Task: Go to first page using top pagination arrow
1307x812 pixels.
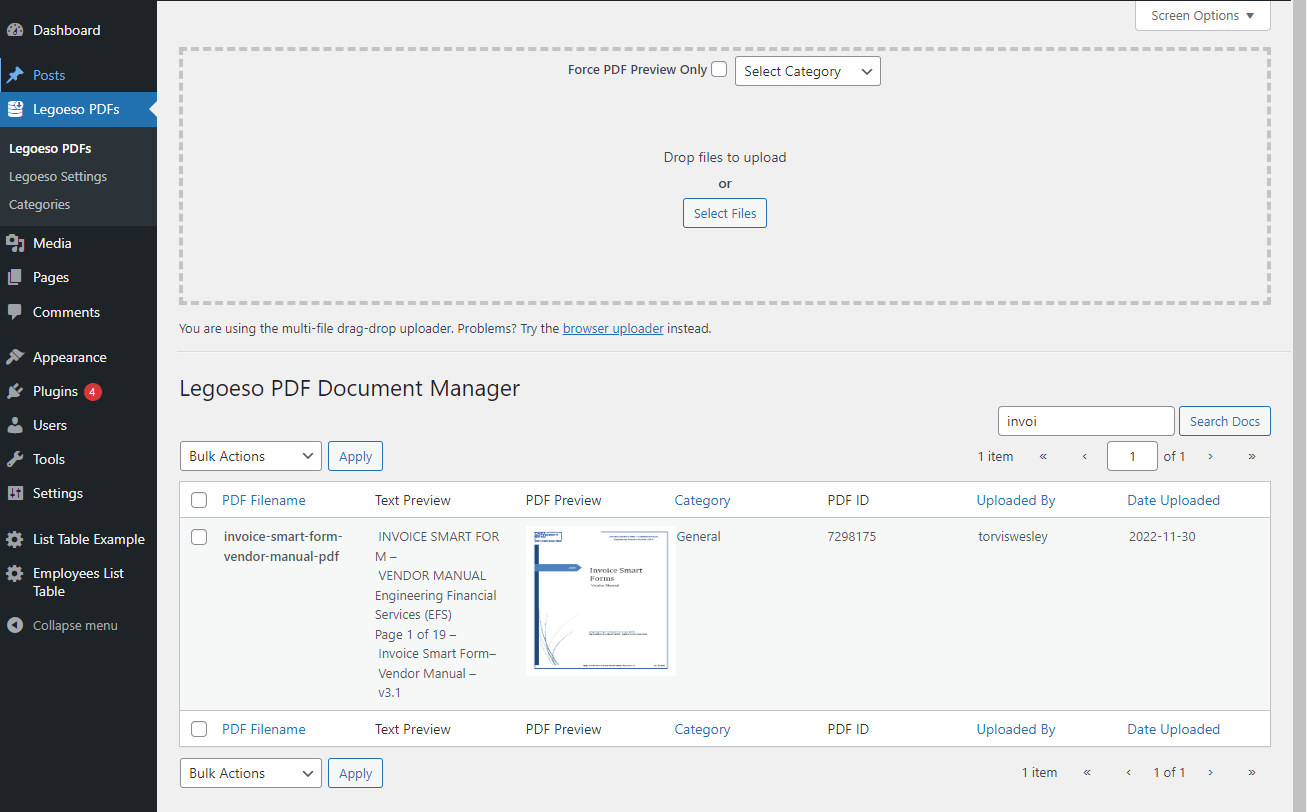Action: click(x=1043, y=456)
